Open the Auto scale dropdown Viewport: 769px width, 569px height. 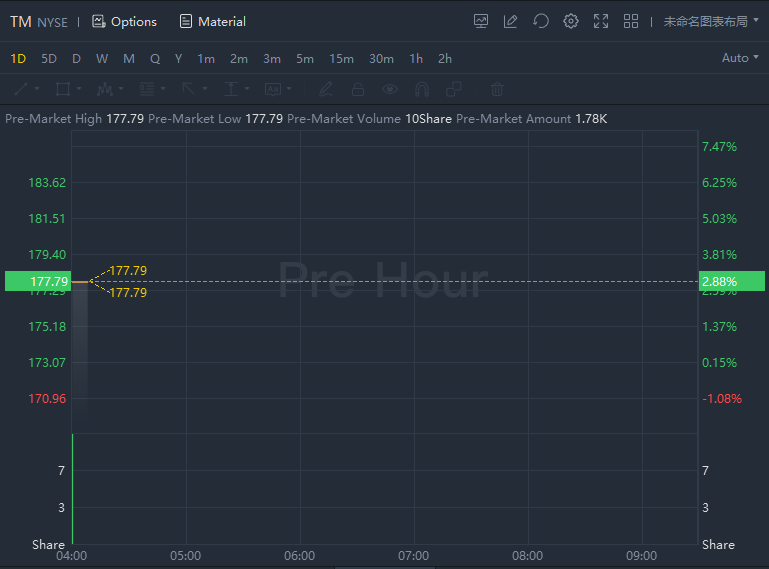pos(740,58)
